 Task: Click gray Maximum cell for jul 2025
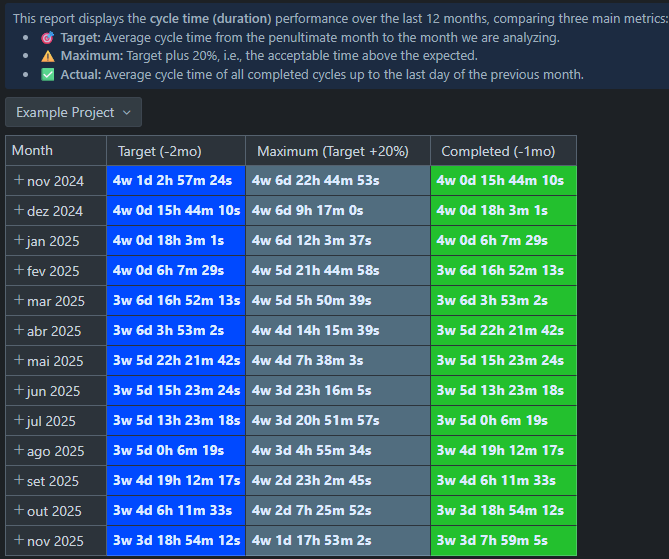pos(338,421)
